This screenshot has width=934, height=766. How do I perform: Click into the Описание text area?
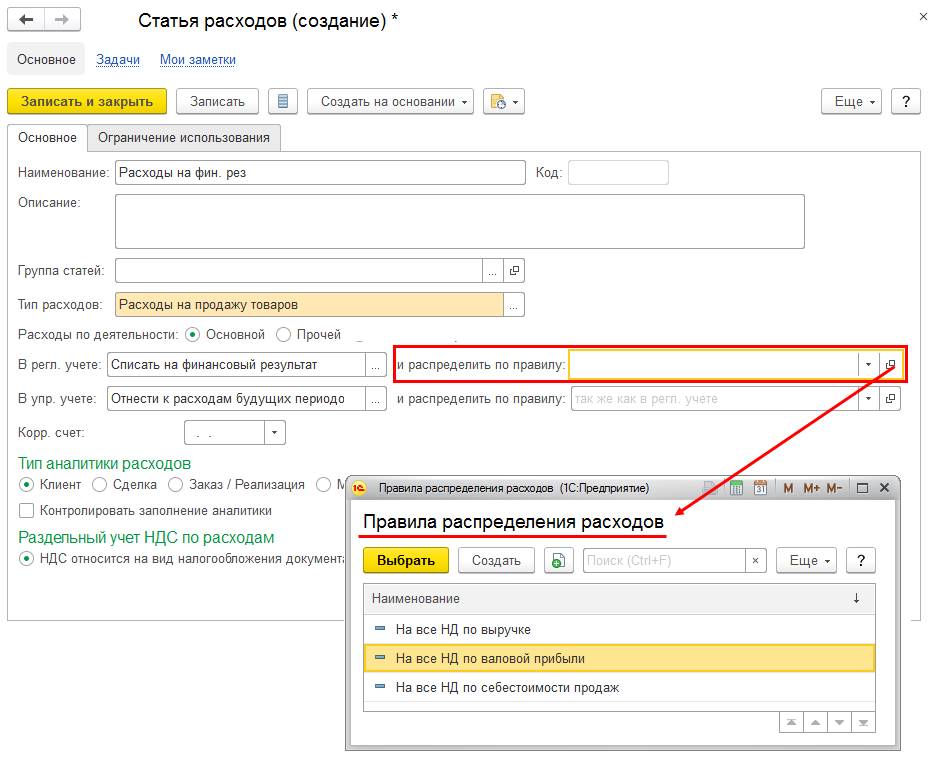click(x=459, y=222)
